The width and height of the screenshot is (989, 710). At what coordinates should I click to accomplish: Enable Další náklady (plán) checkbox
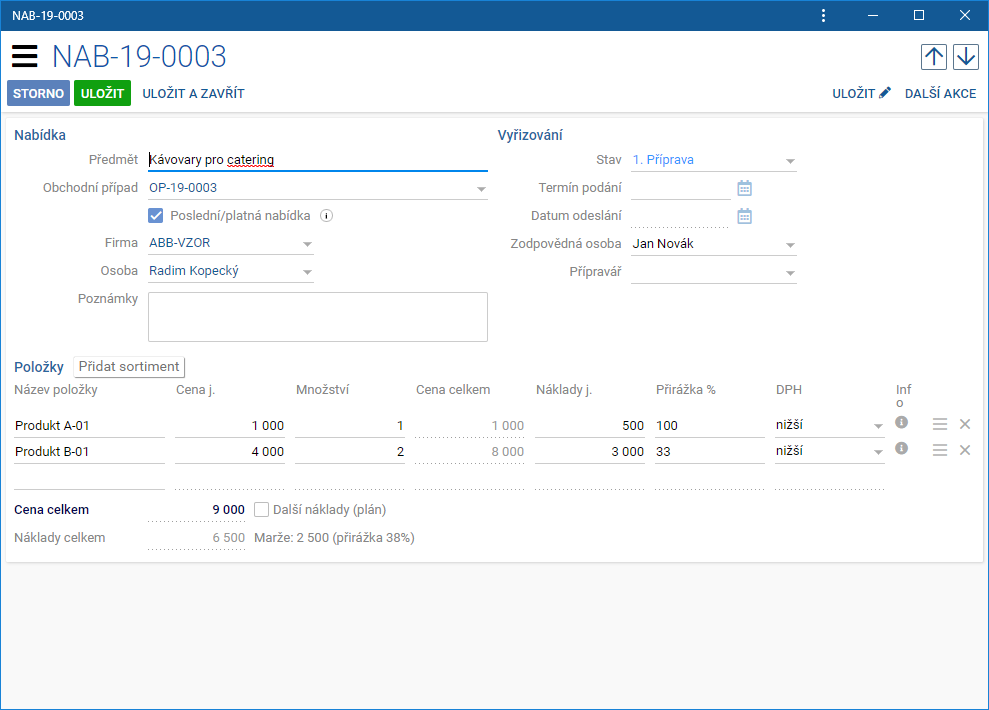pyautogui.click(x=261, y=509)
